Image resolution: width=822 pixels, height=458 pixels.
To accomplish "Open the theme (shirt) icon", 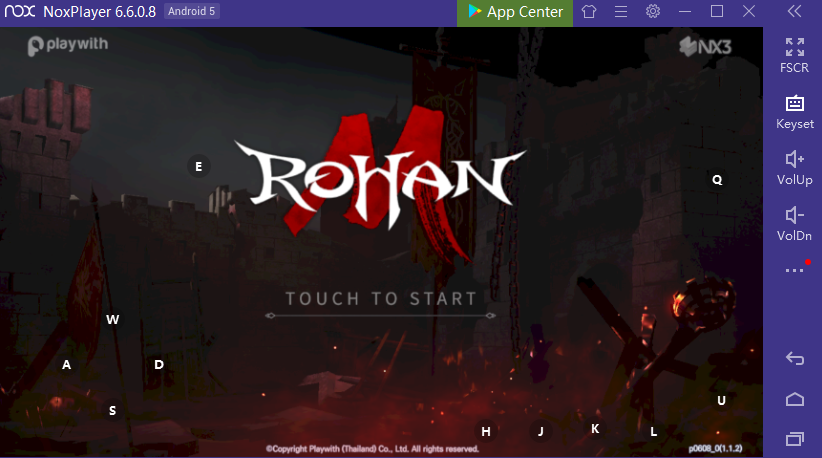I will (589, 12).
